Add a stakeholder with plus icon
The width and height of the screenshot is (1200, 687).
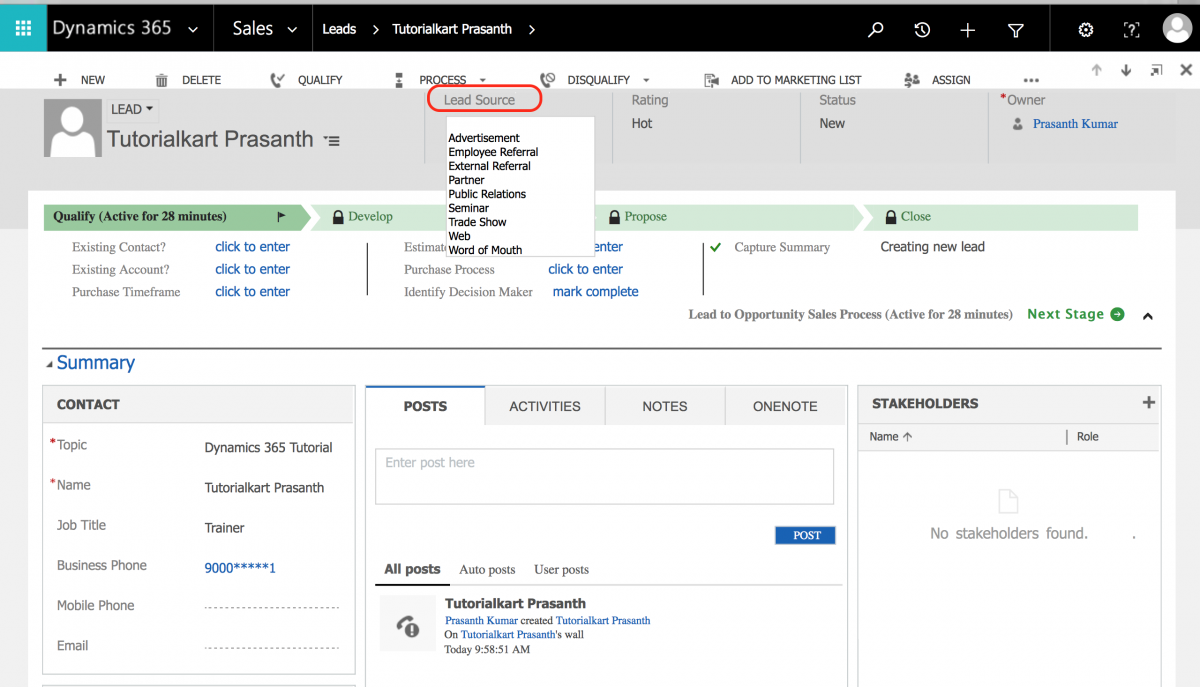[1148, 402]
